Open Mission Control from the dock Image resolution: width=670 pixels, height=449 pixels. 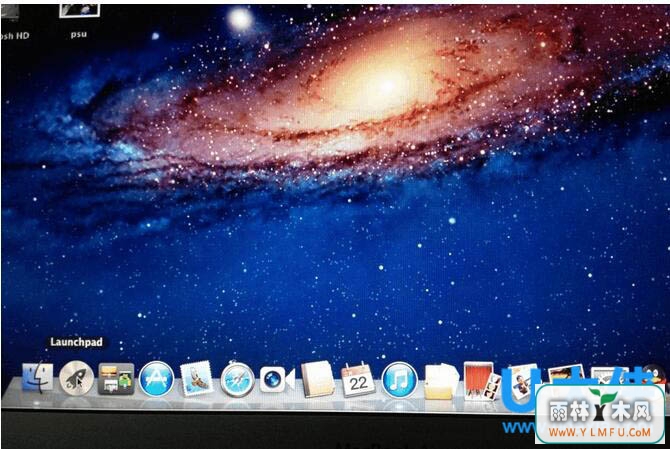[x=116, y=379]
